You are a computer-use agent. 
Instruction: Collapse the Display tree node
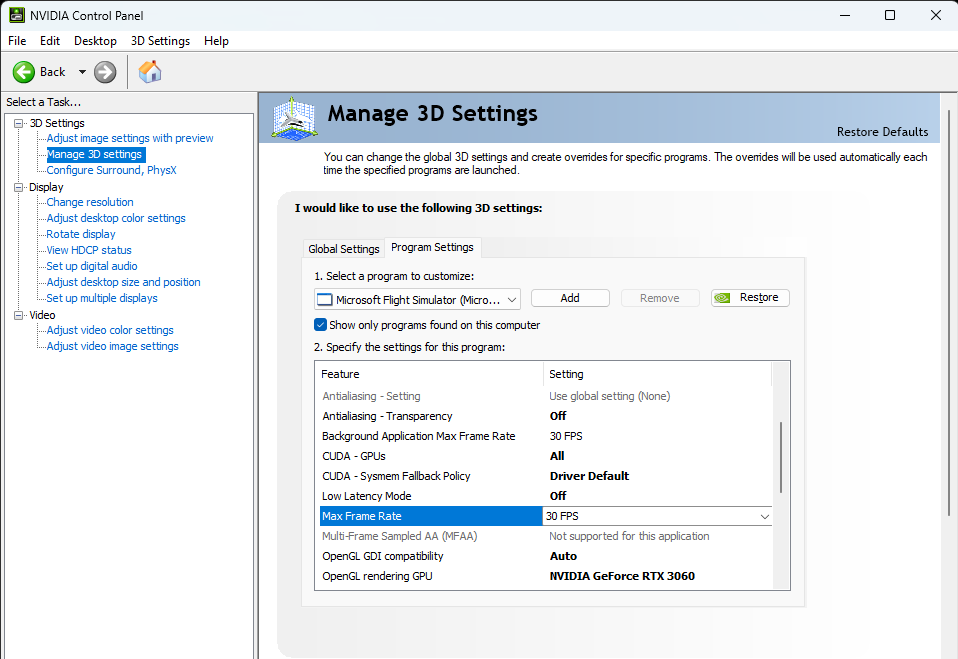[x=19, y=188]
